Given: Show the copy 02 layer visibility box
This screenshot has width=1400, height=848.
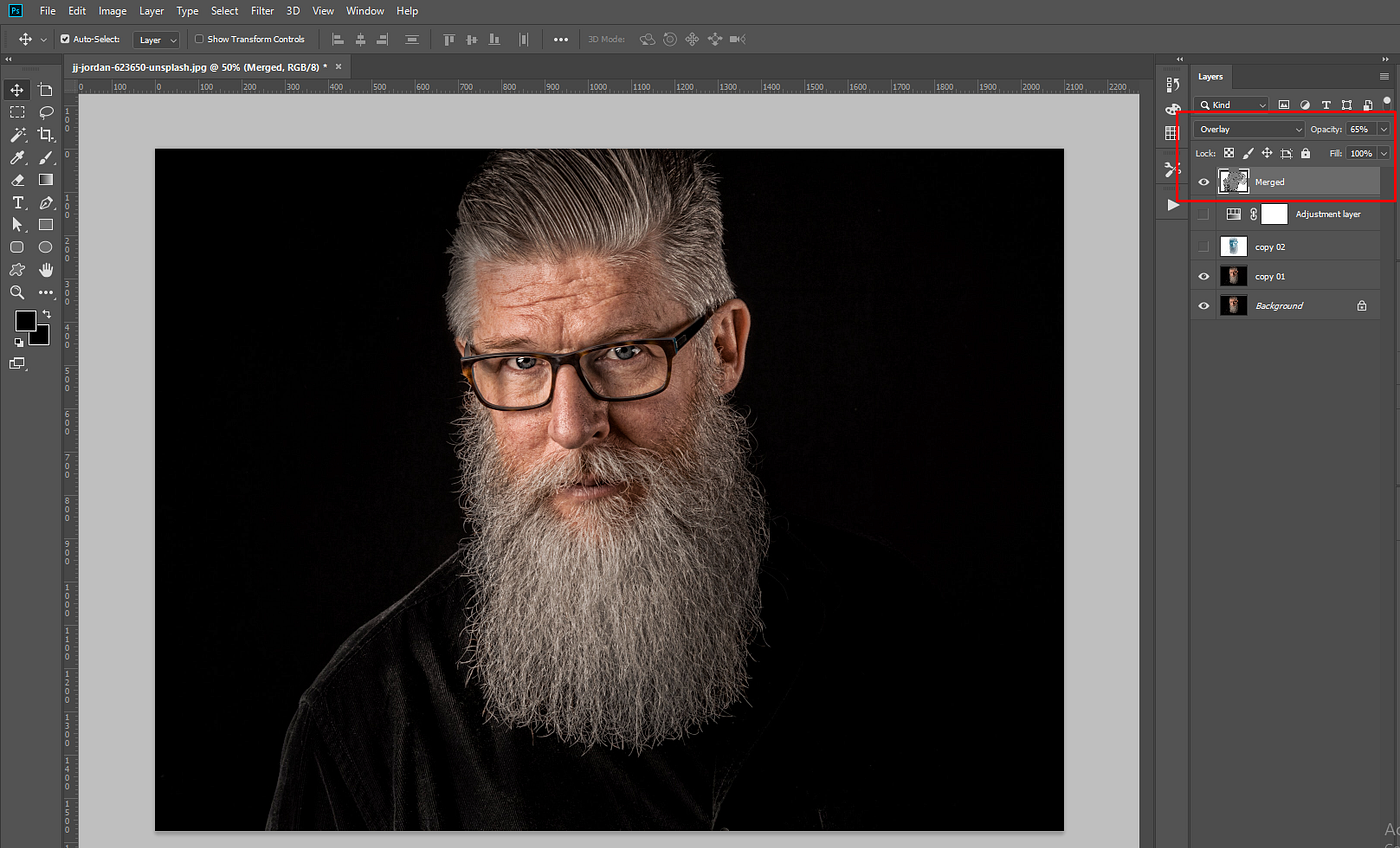Looking at the screenshot, I should pos(1204,246).
